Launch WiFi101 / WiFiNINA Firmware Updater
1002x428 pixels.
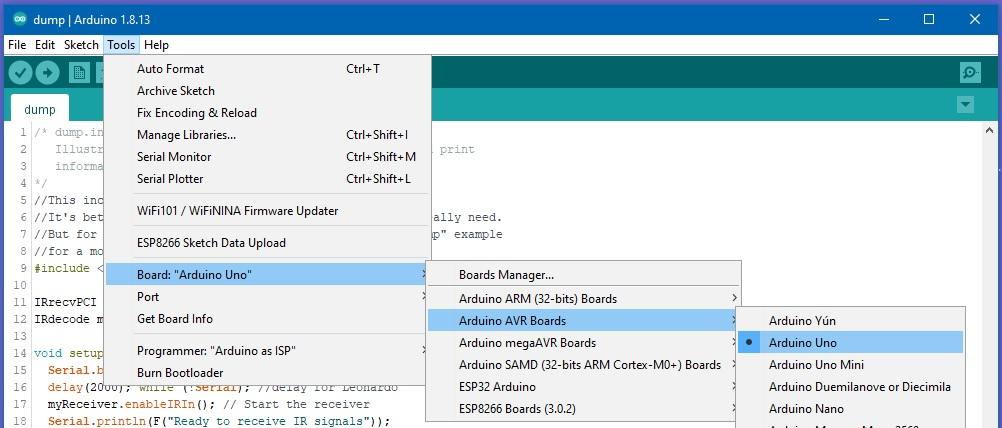(x=268, y=211)
